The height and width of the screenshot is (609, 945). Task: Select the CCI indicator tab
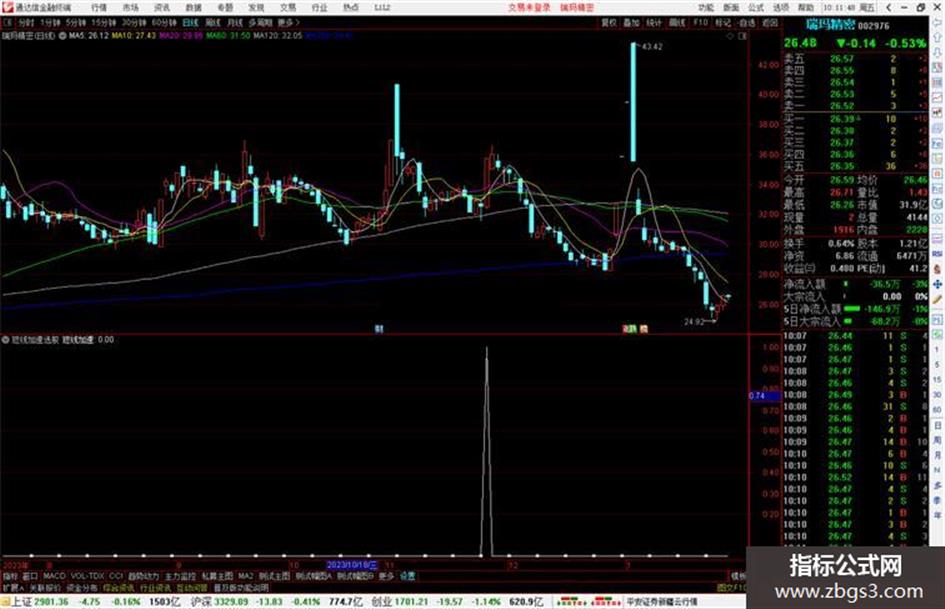[116, 576]
